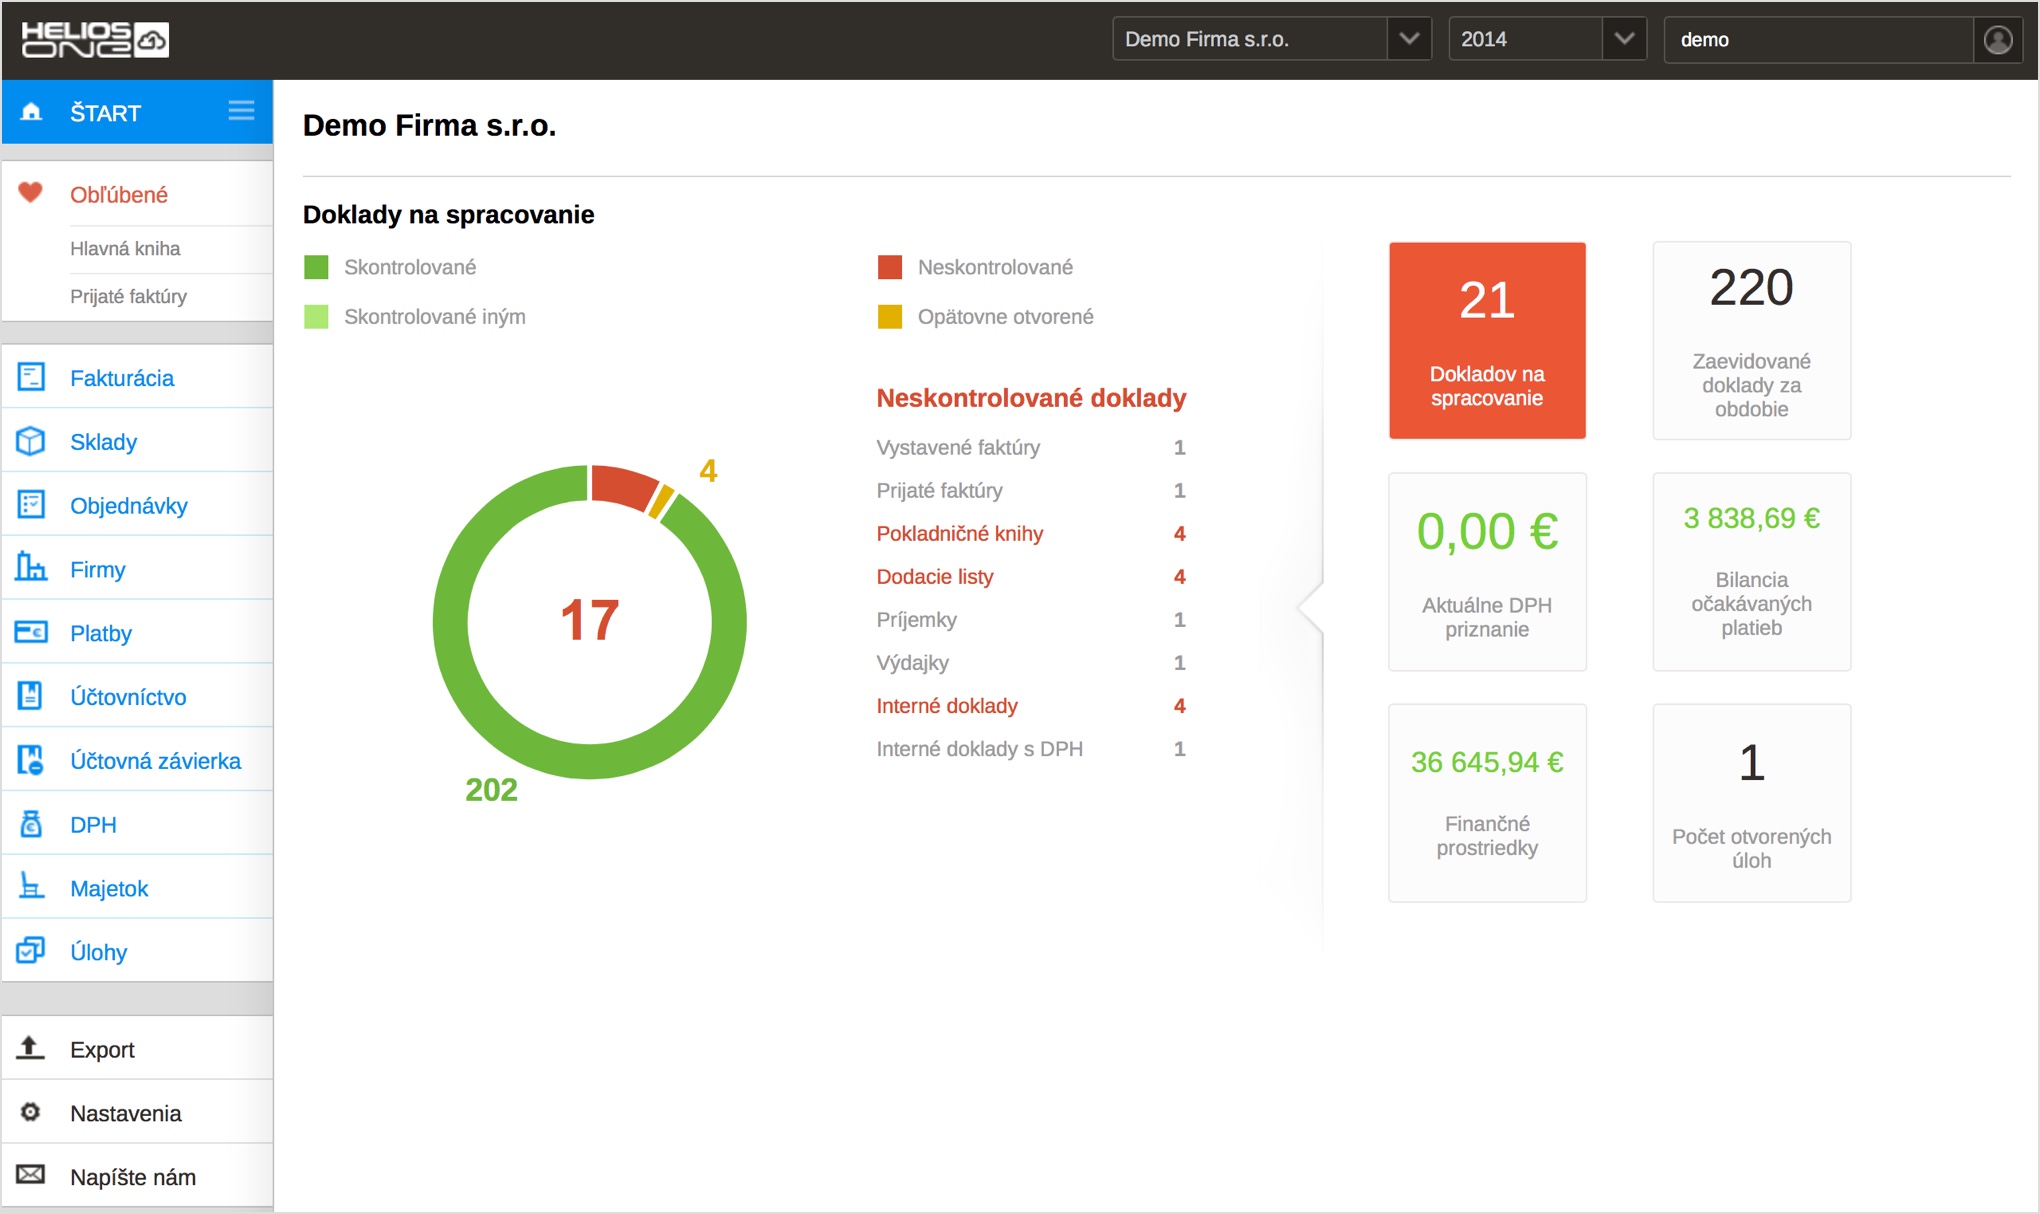2040x1214 pixels.
Task: Click Dokladov na spracovanie red tile
Action: pyautogui.click(x=1486, y=340)
